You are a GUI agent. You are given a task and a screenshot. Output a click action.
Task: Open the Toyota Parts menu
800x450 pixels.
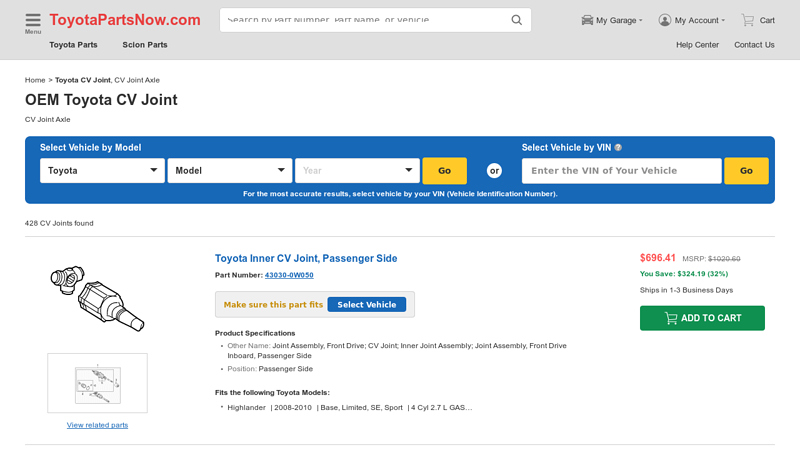(x=73, y=45)
